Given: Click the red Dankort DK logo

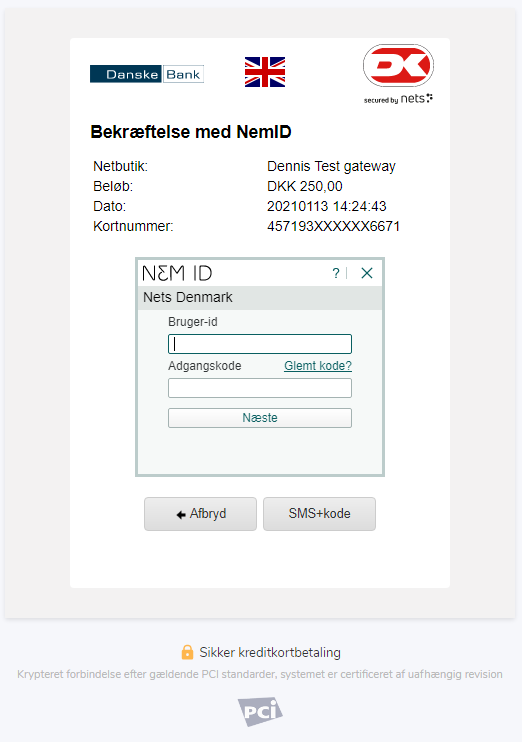Looking at the screenshot, I should tap(398, 65).
